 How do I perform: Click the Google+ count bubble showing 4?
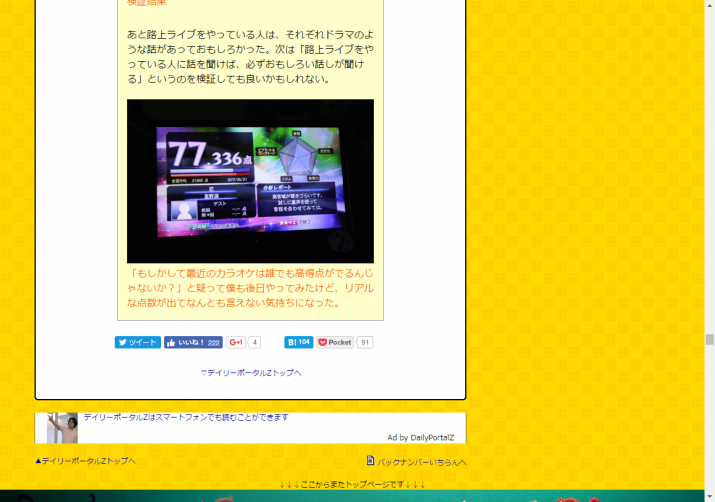255,342
